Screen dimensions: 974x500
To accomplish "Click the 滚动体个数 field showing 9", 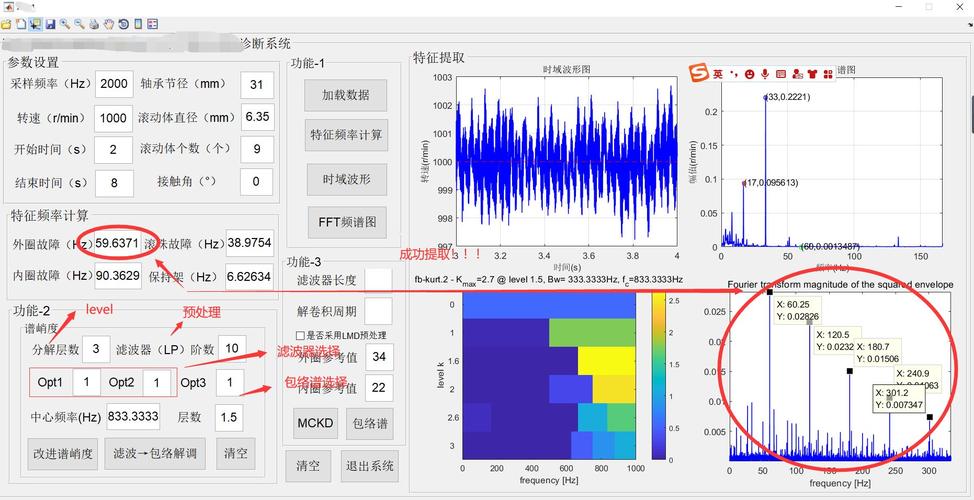I will 256,149.
